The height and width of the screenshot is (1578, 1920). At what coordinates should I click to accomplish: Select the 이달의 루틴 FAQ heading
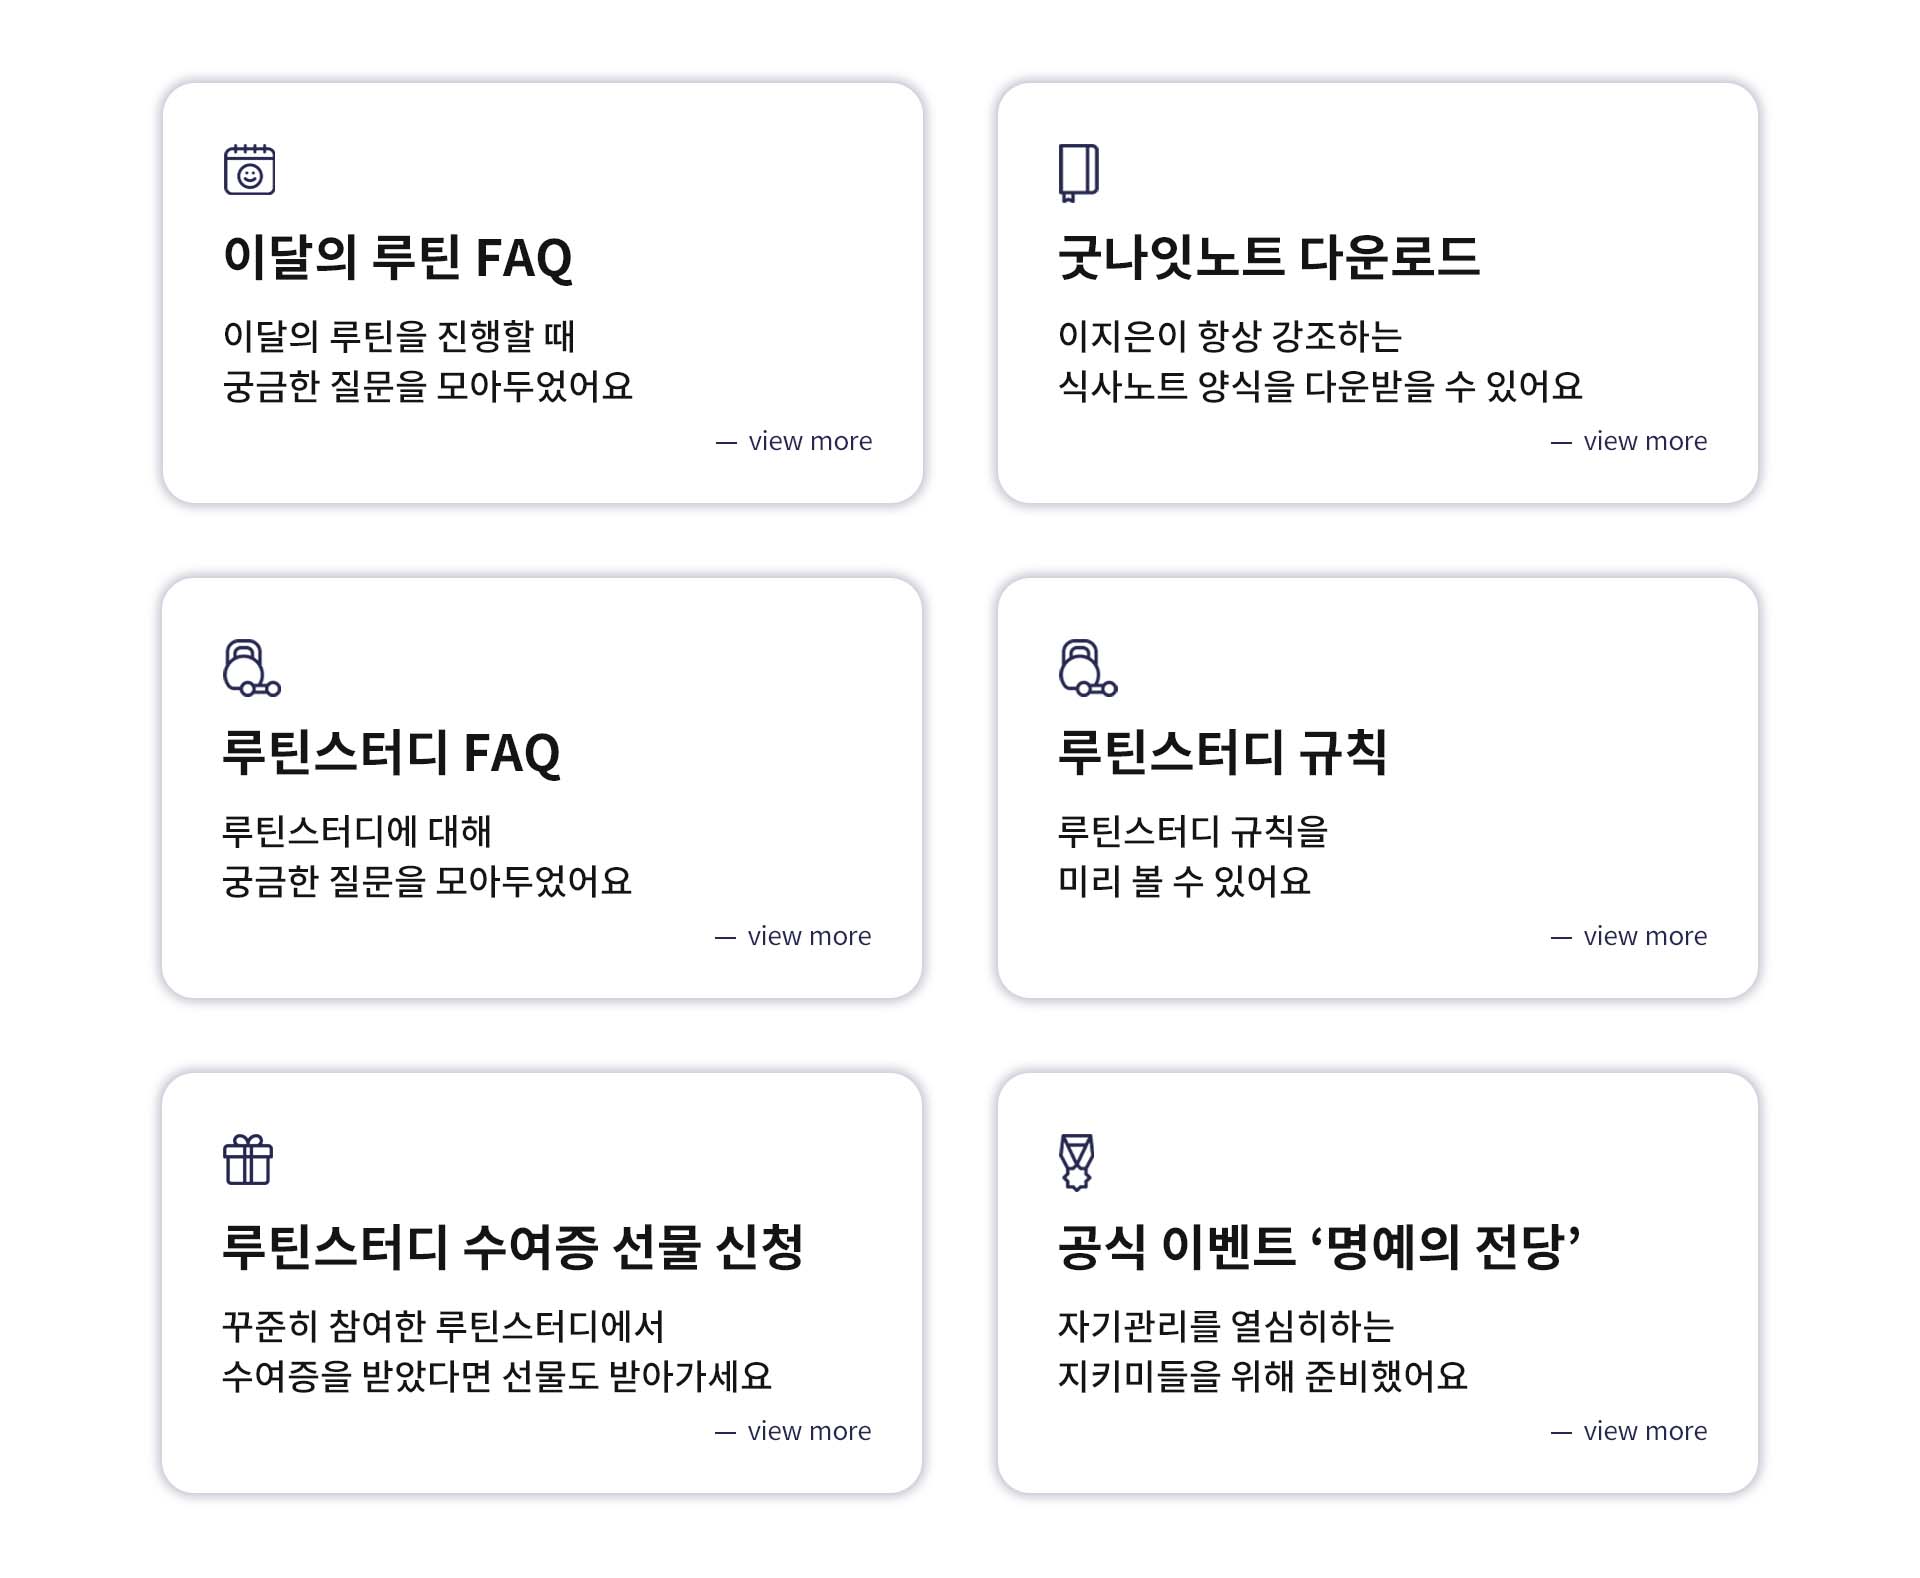[x=397, y=257]
